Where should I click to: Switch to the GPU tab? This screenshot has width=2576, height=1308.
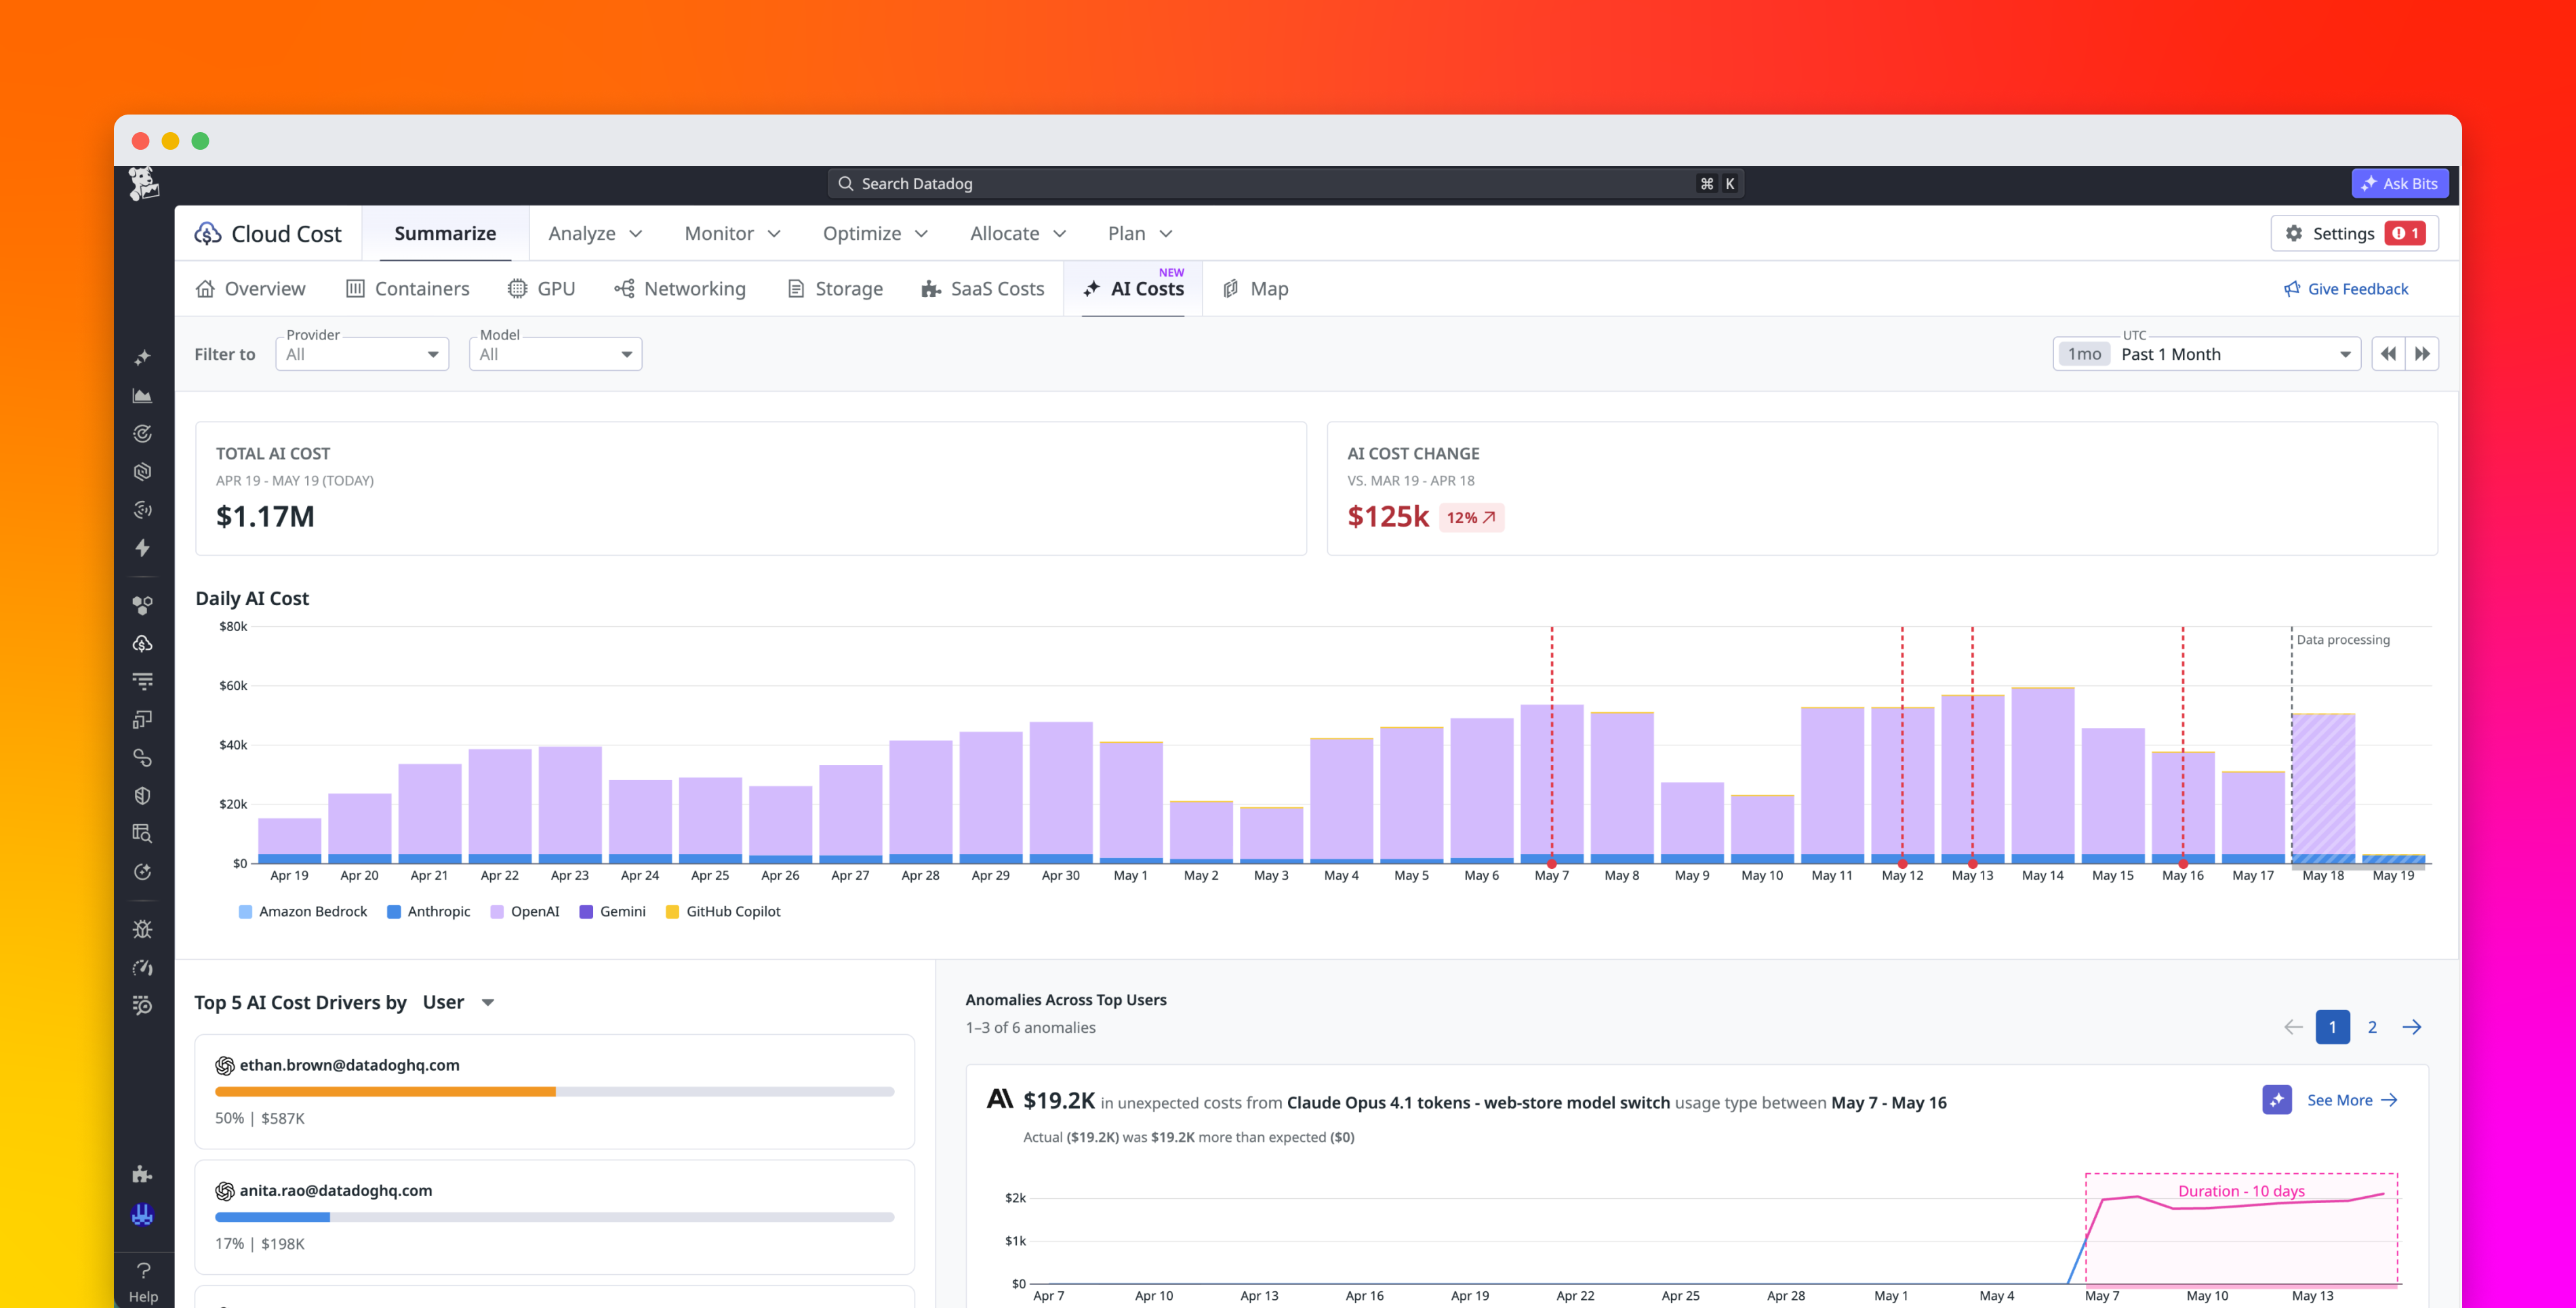[x=542, y=289]
